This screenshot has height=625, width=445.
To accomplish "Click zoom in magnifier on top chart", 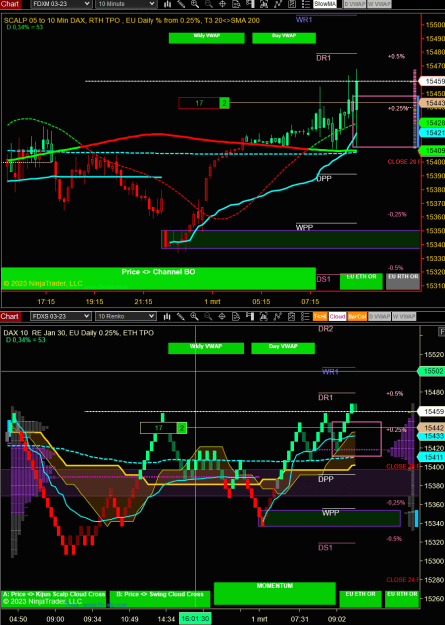I will click(x=195, y=4).
